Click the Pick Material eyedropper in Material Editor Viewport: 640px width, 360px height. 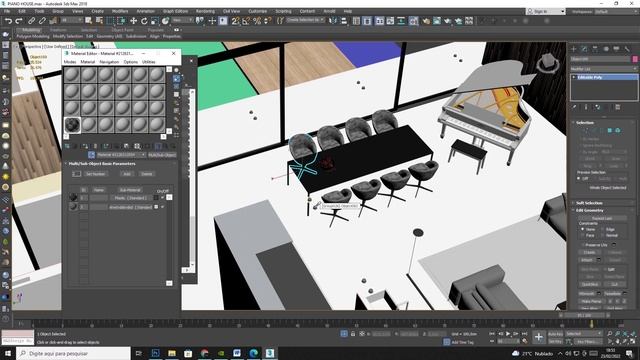[91, 155]
